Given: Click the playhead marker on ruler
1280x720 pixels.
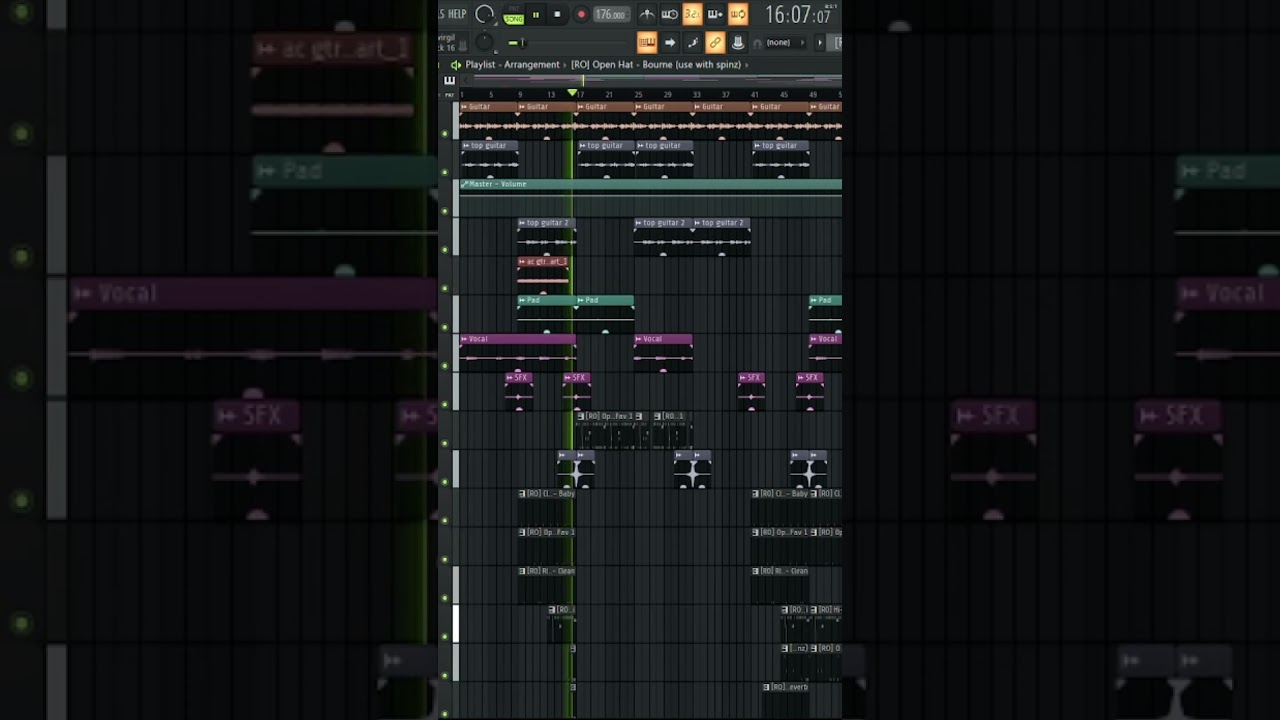Looking at the screenshot, I should tap(573, 93).
